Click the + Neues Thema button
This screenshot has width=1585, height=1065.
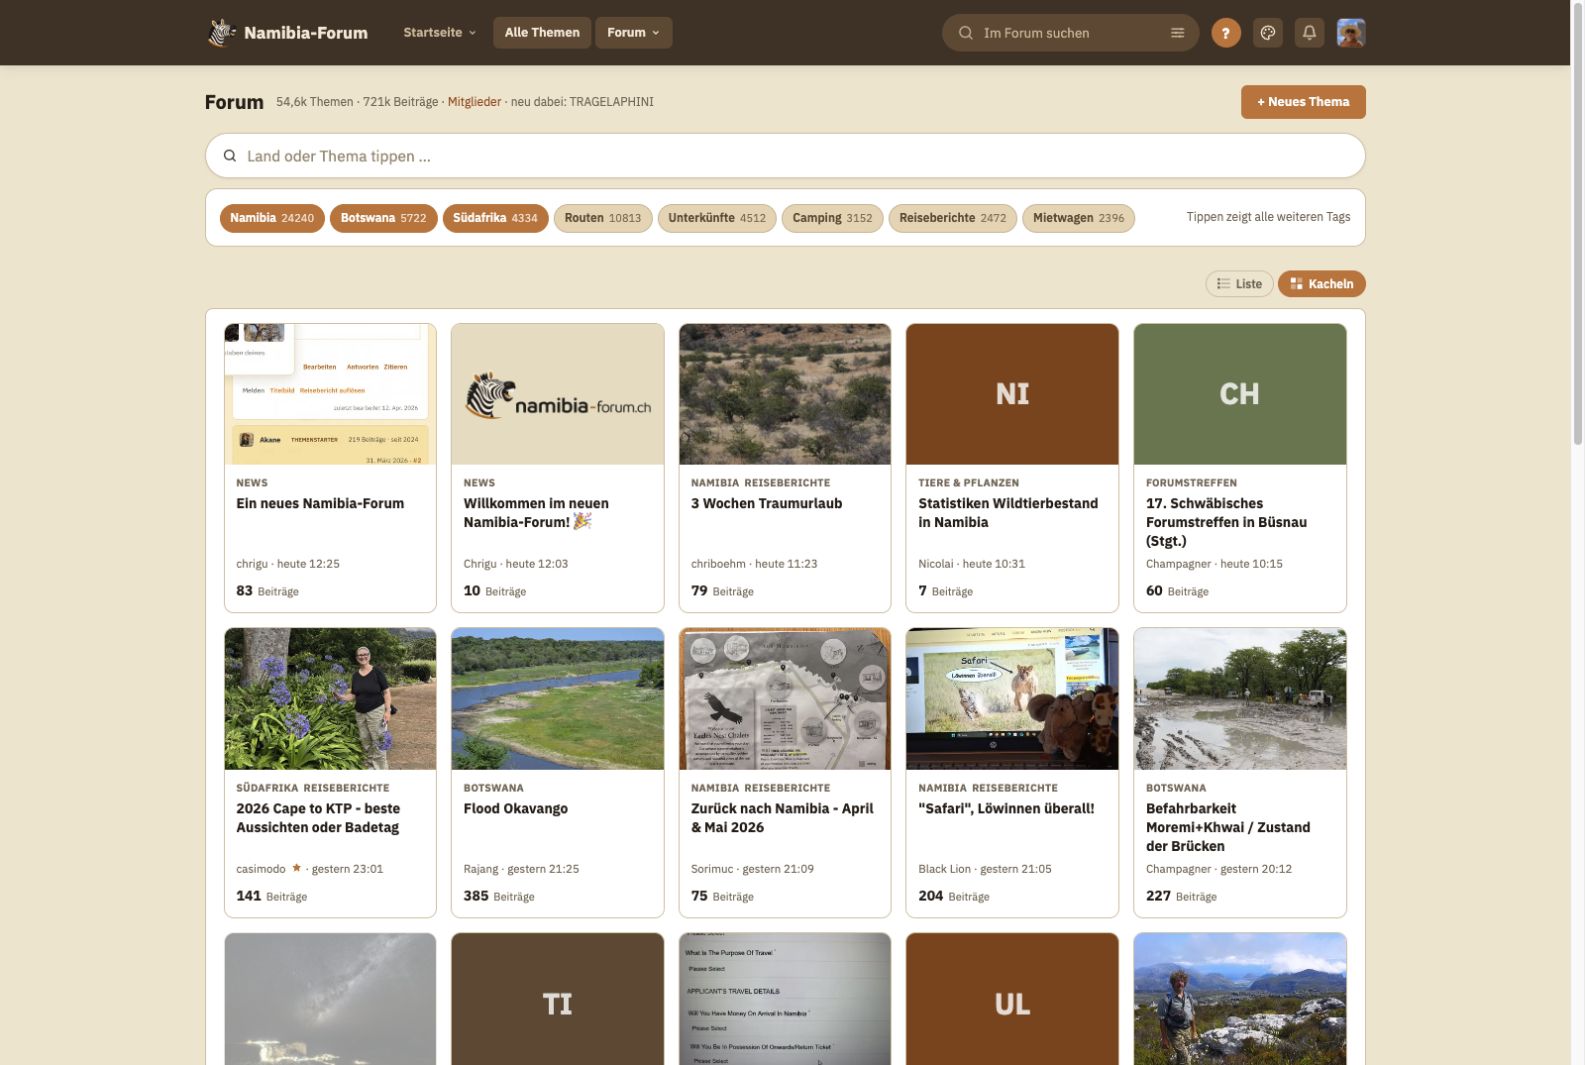[x=1303, y=102]
